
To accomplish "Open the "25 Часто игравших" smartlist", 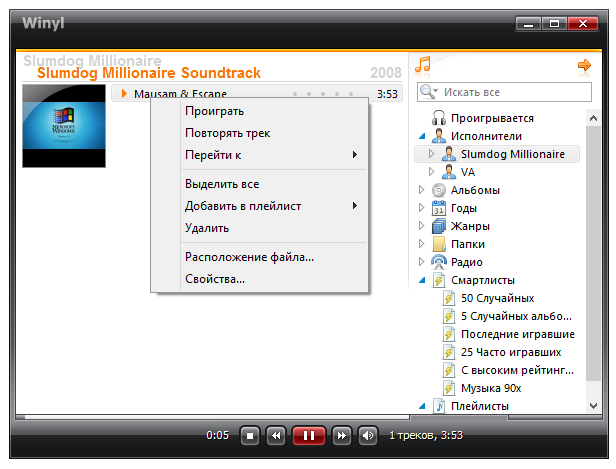I will click(x=511, y=352).
